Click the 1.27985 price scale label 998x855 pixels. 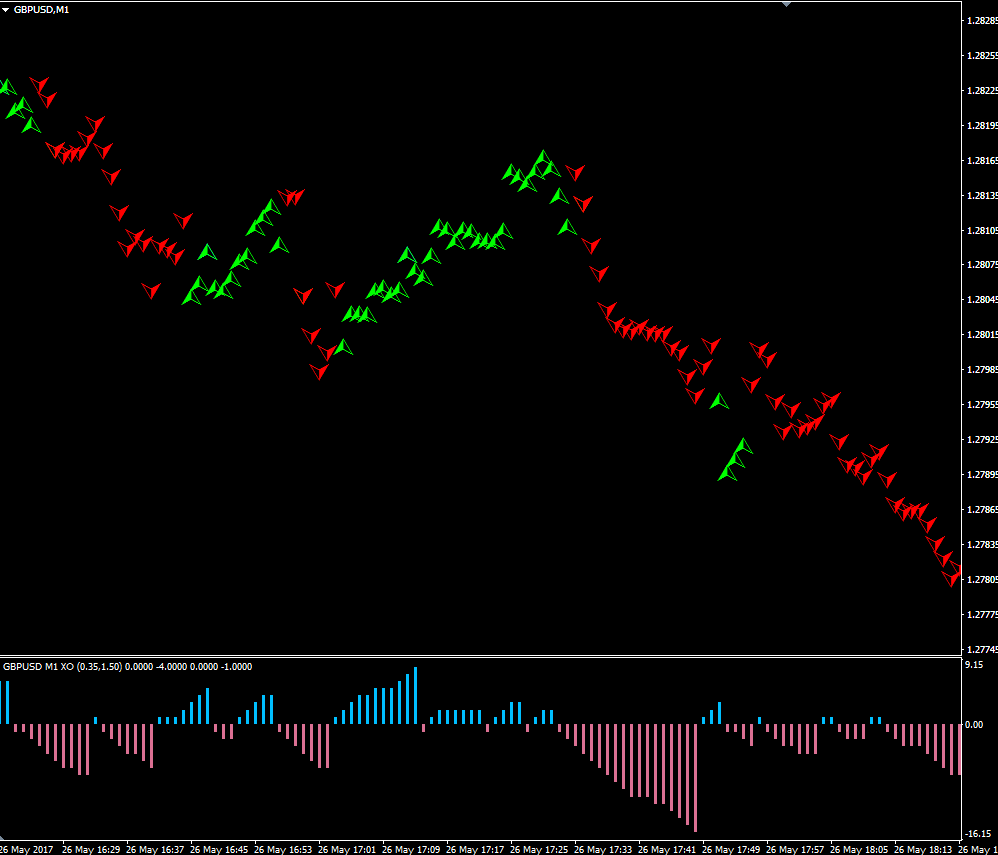click(x=981, y=370)
